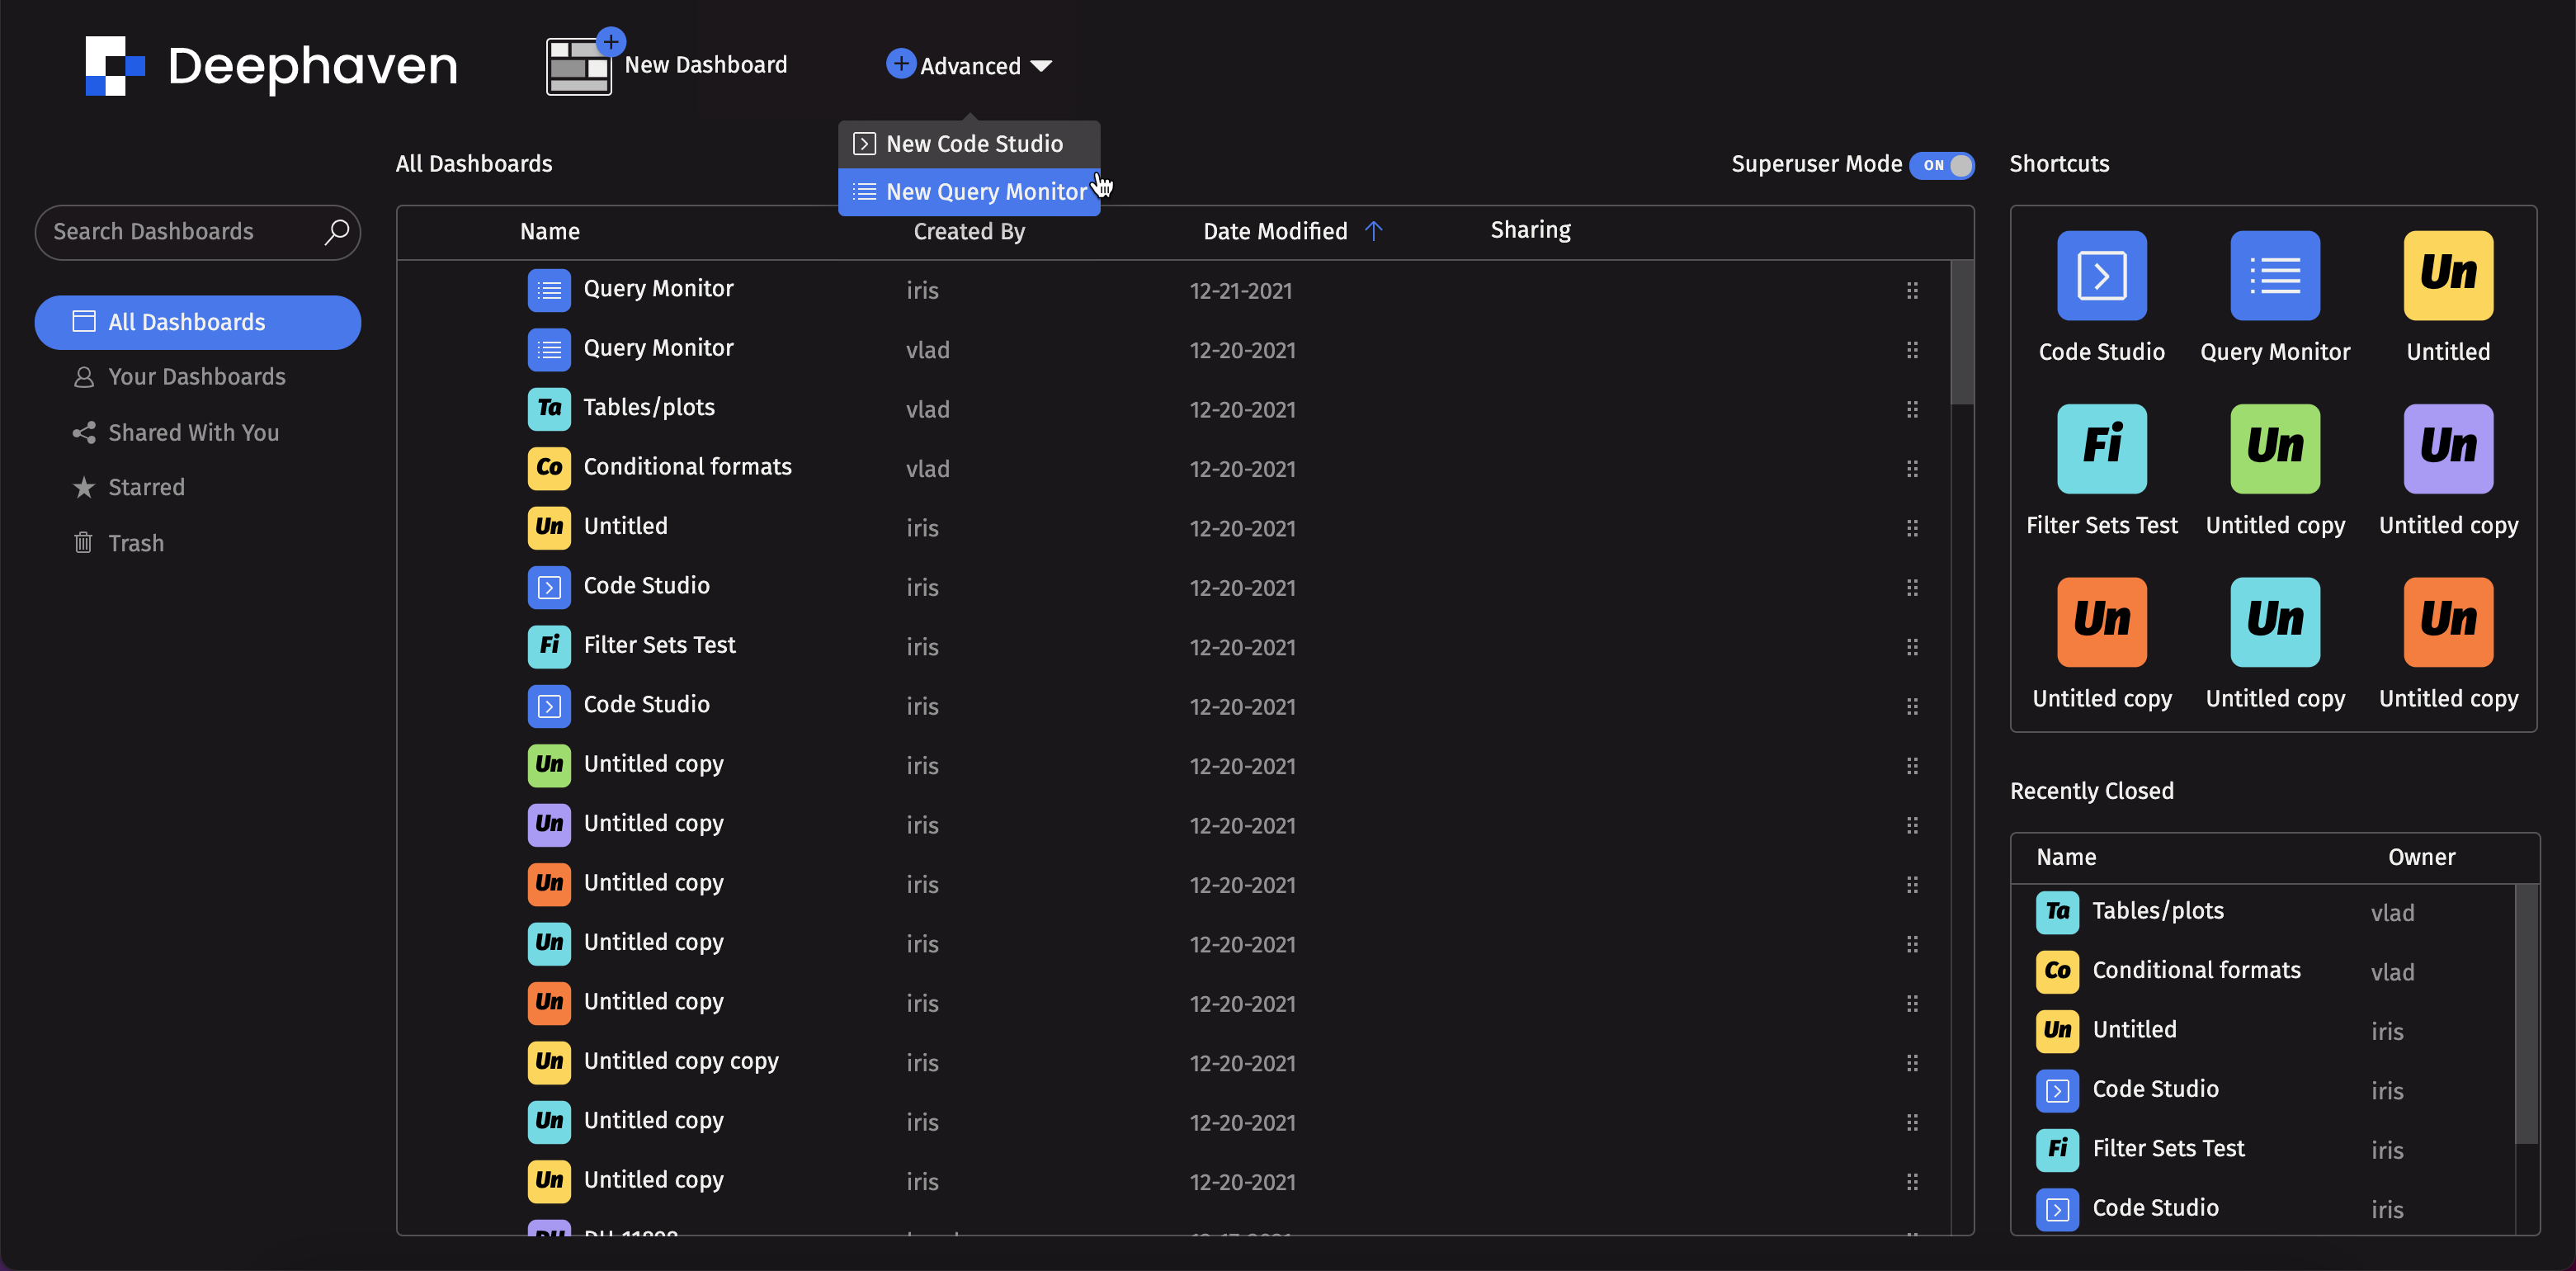2576x1271 pixels.
Task: Toggle Superuser Mode switch off
Action: point(1941,165)
